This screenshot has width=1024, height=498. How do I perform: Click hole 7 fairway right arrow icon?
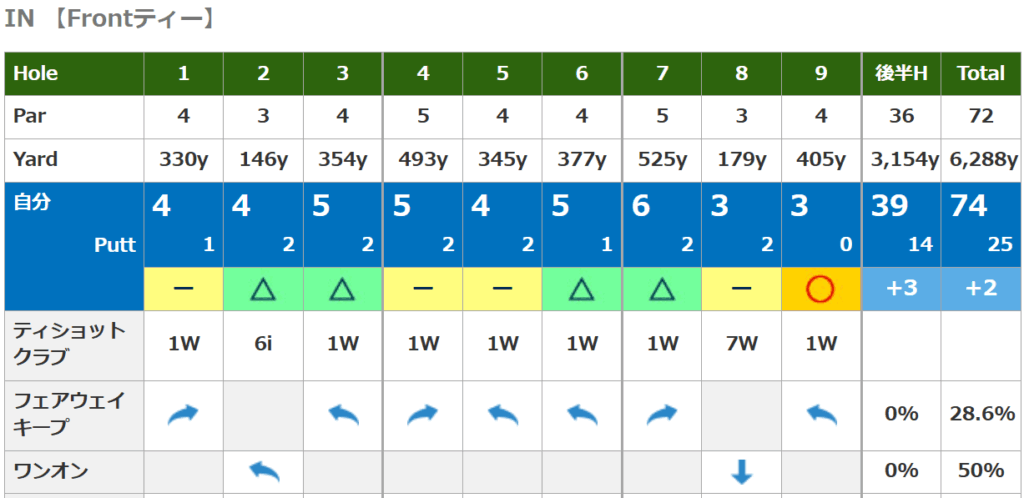[661, 413]
